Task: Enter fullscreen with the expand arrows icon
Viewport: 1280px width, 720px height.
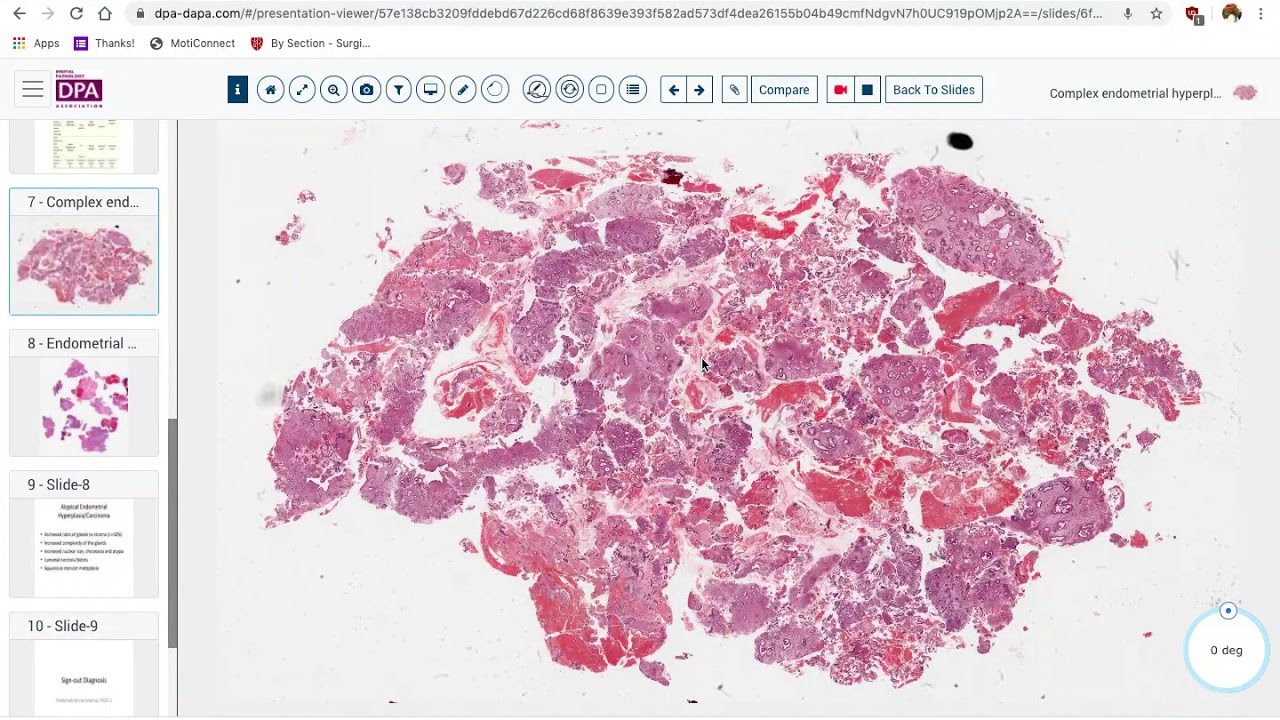Action: [x=302, y=90]
